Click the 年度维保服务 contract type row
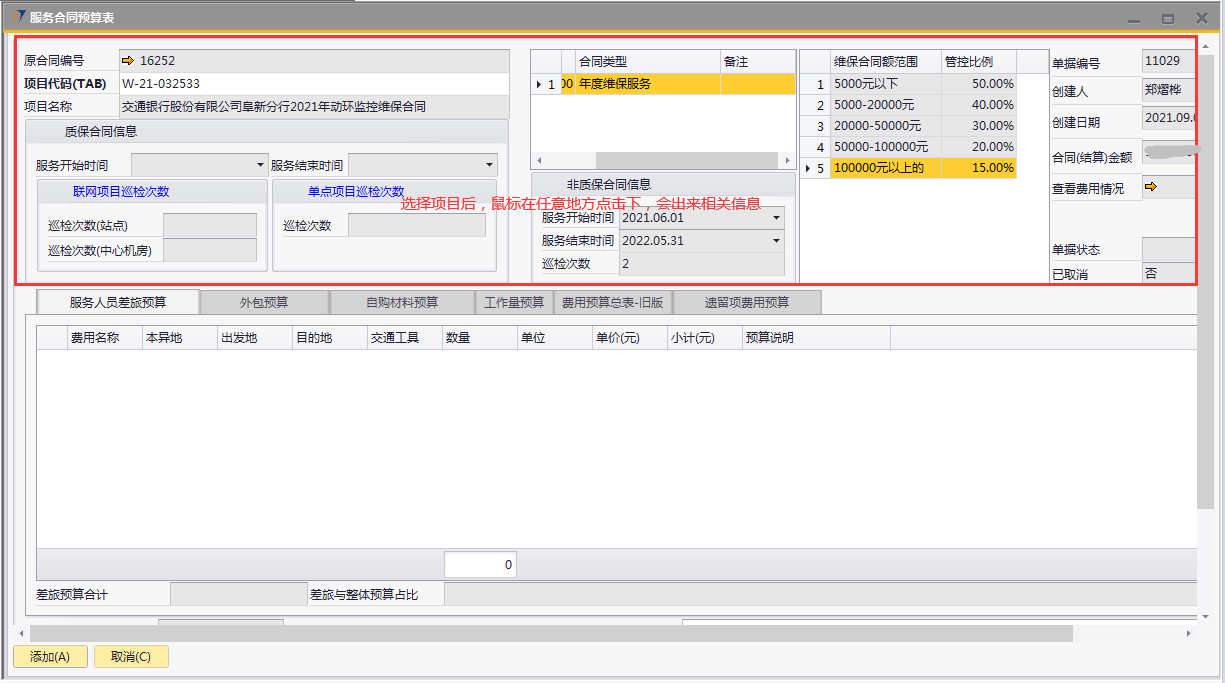 click(x=645, y=84)
